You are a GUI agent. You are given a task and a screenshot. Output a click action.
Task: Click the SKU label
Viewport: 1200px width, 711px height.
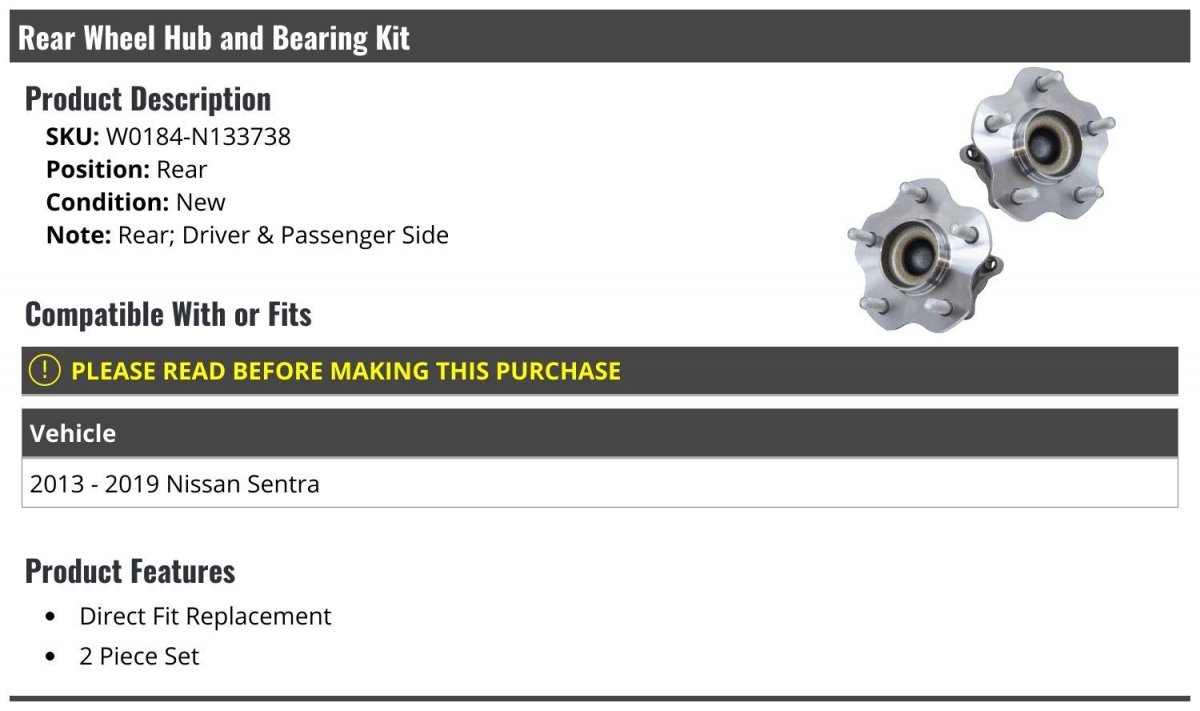click(73, 136)
